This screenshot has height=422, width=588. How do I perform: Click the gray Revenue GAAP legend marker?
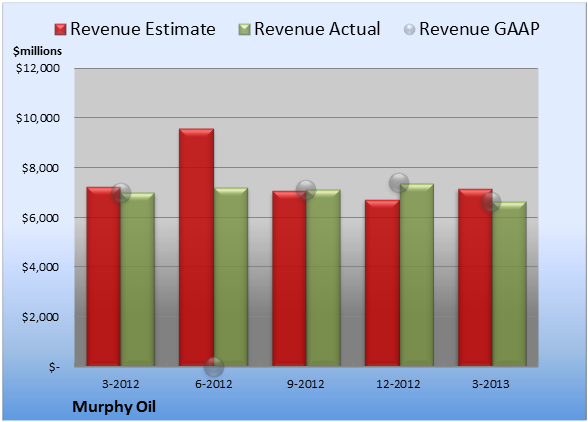click(x=410, y=30)
